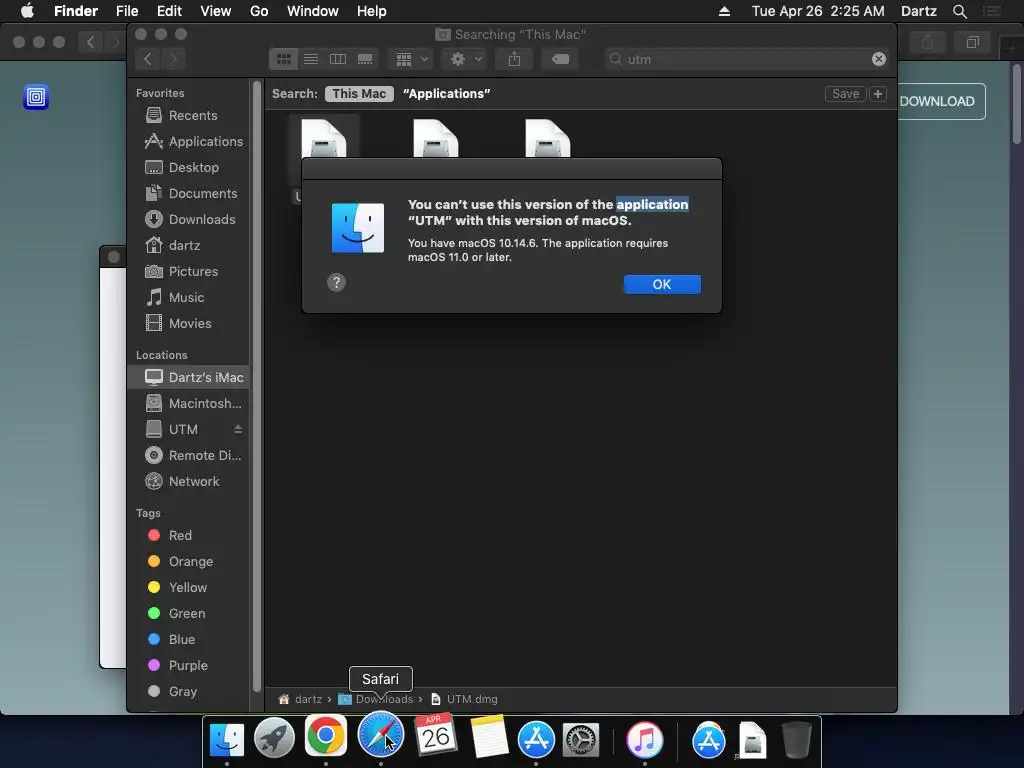Select the Orange tag
1024x768 pixels.
(188, 562)
